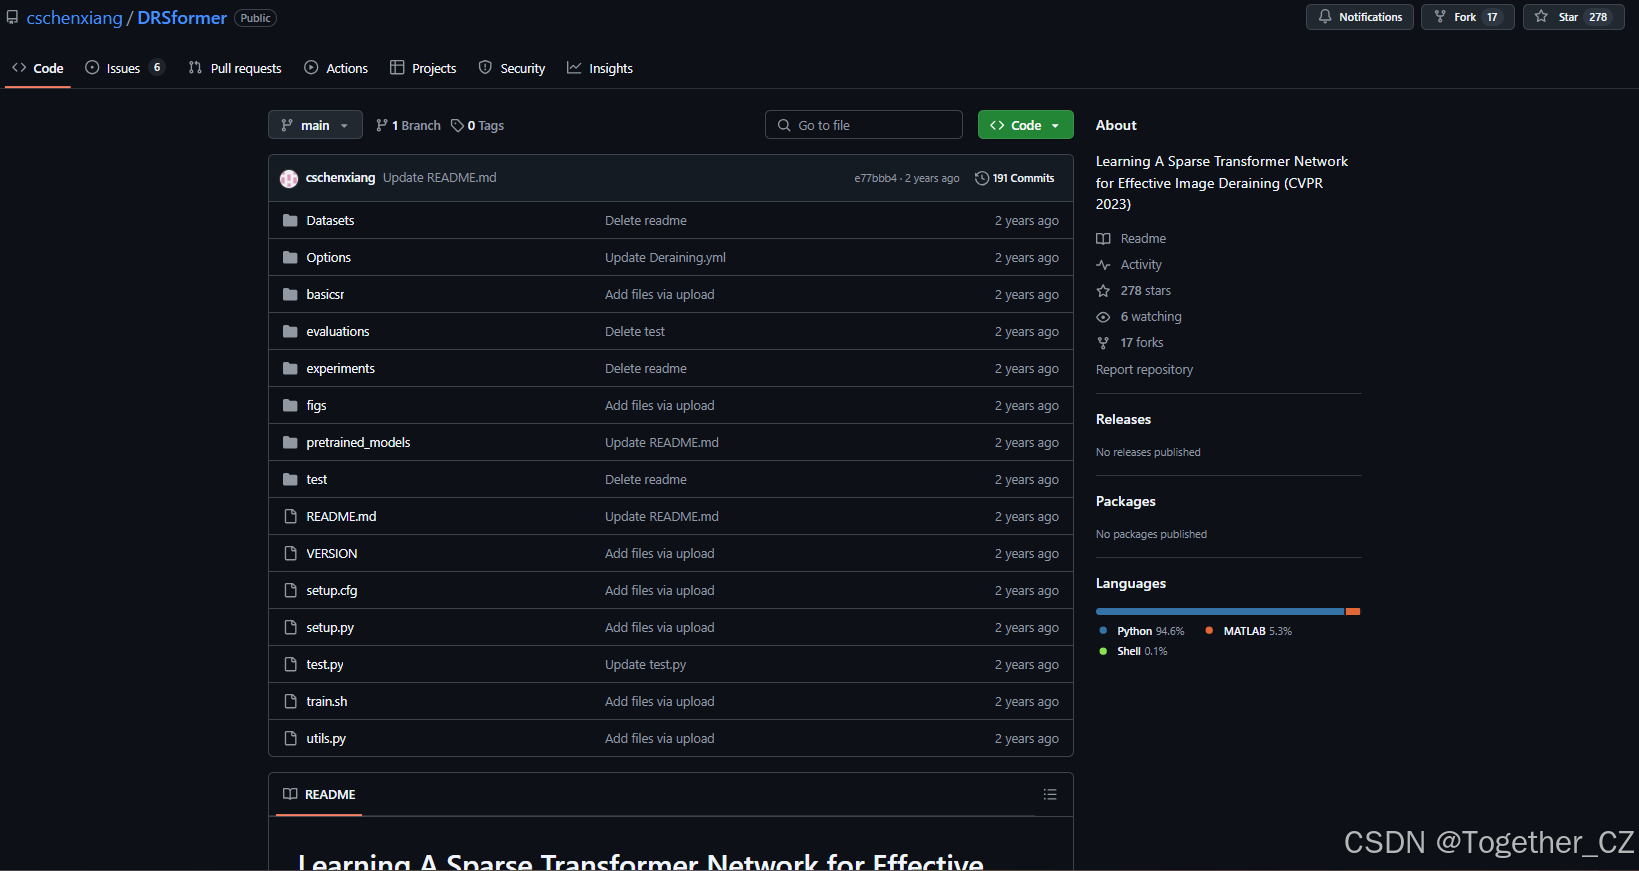Click the basicsr folder icon
The height and width of the screenshot is (871, 1639).
click(290, 294)
